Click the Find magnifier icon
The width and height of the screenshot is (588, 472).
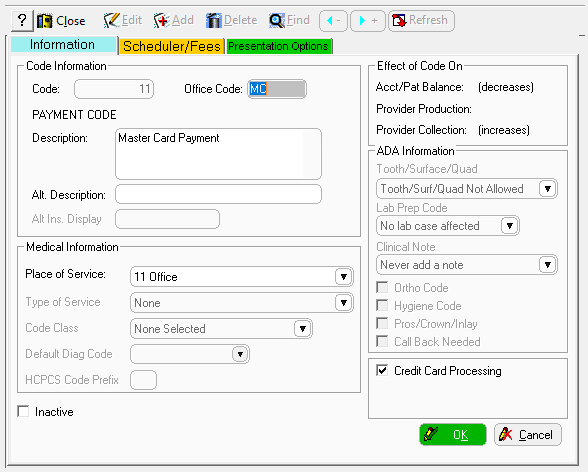tap(277, 20)
